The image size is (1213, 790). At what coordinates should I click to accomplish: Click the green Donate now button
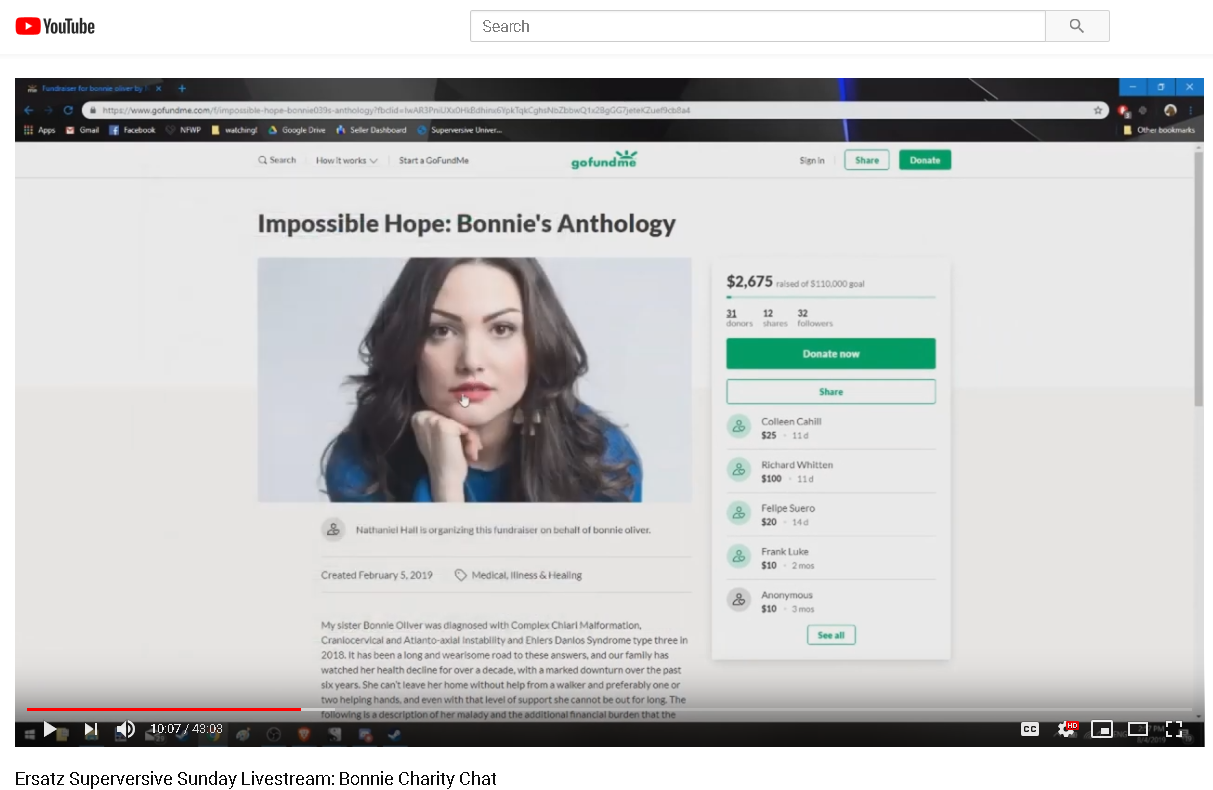(x=830, y=354)
